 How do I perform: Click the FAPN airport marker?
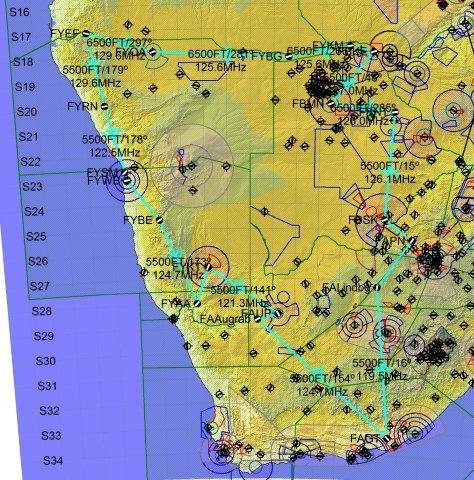pyautogui.click(x=412, y=240)
